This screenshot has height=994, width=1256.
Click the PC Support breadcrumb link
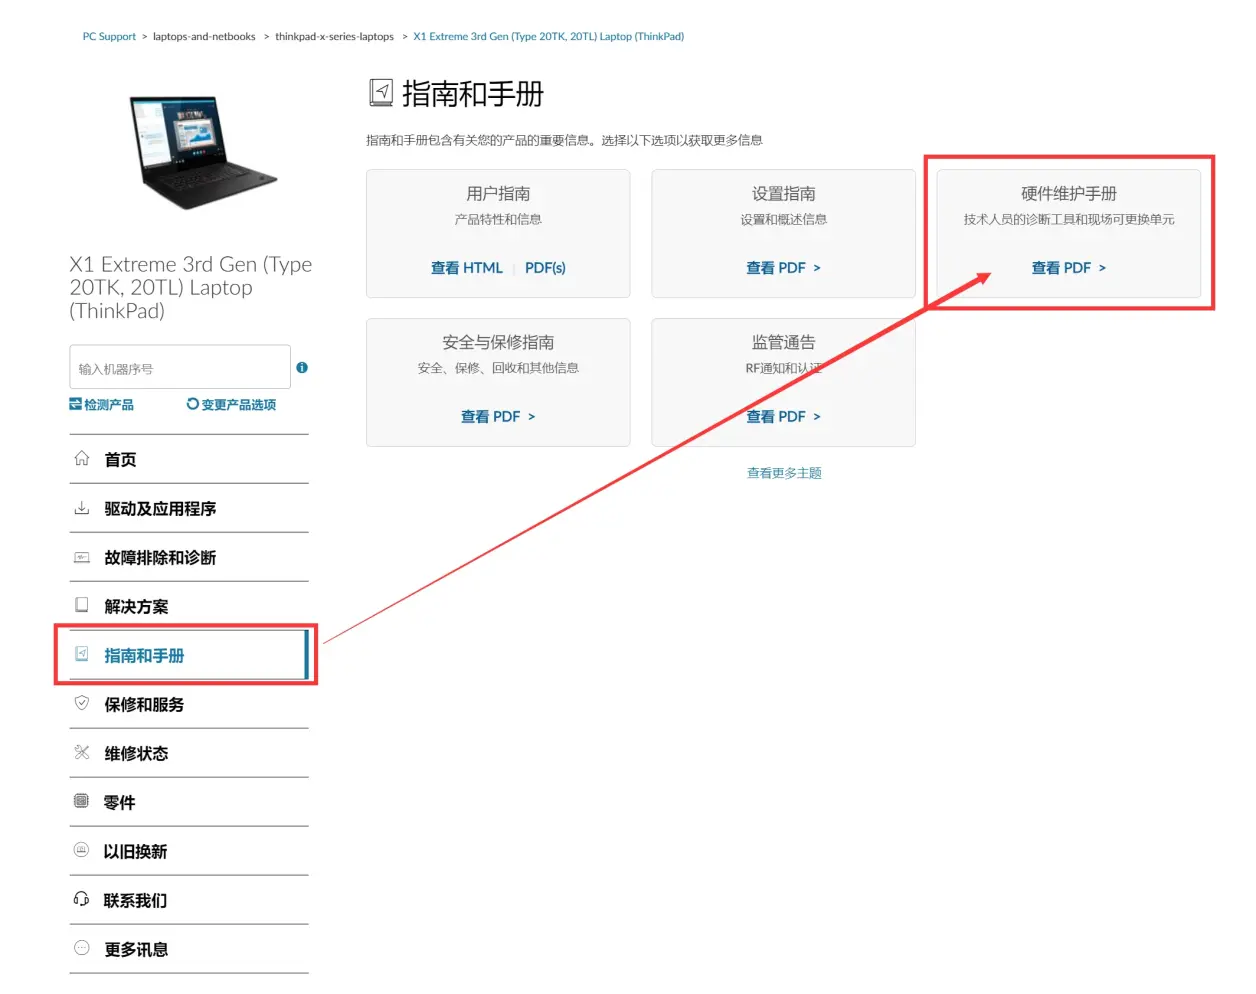(109, 36)
